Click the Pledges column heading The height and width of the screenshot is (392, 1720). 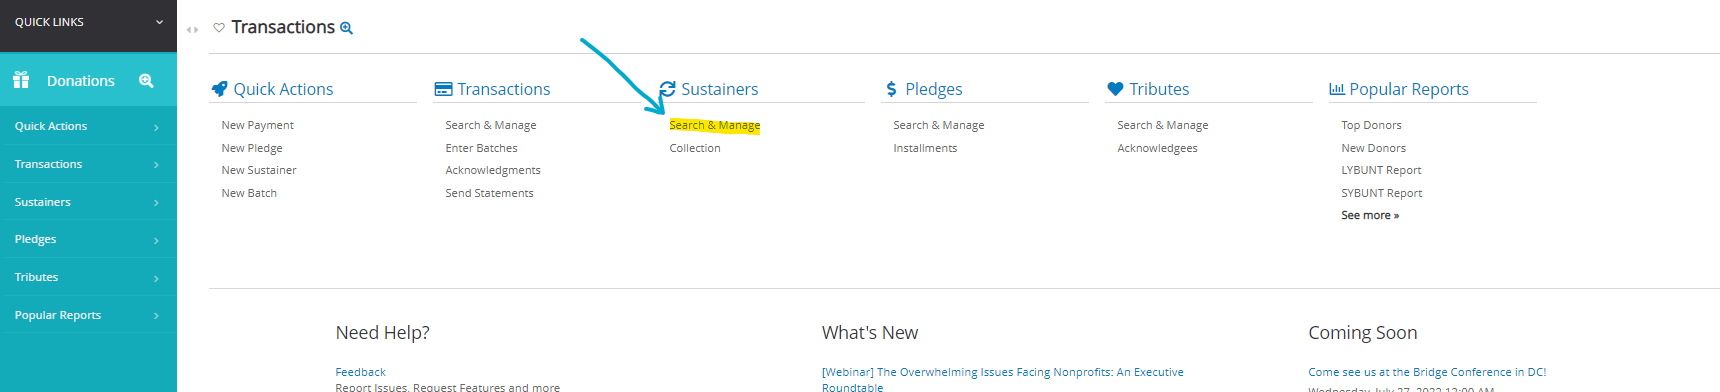[934, 89]
